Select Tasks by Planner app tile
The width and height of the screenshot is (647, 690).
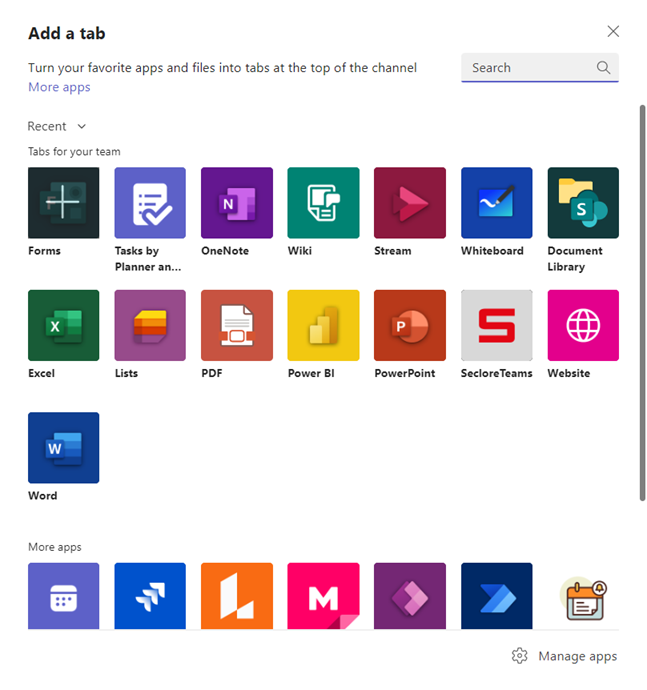150,202
